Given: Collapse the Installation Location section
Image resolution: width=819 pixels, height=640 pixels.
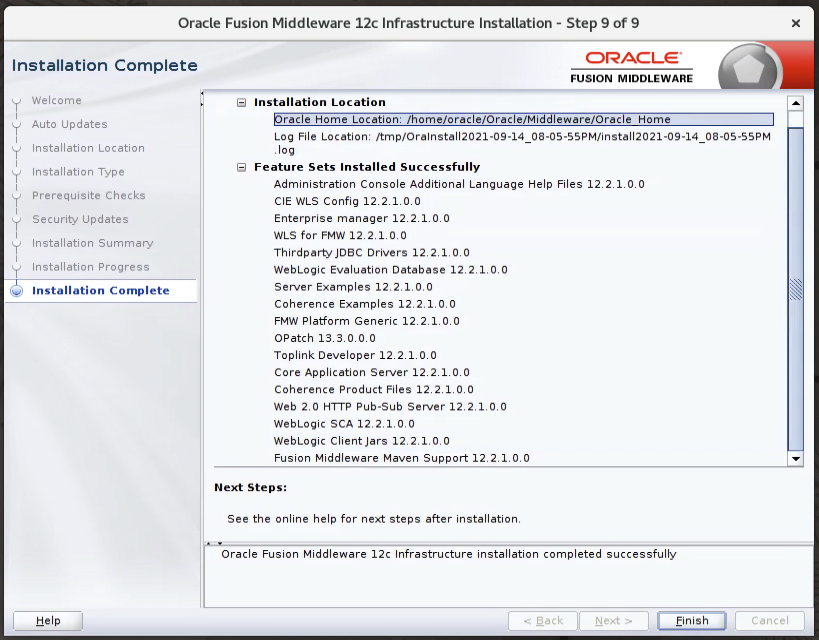Looking at the screenshot, I should coord(241,102).
